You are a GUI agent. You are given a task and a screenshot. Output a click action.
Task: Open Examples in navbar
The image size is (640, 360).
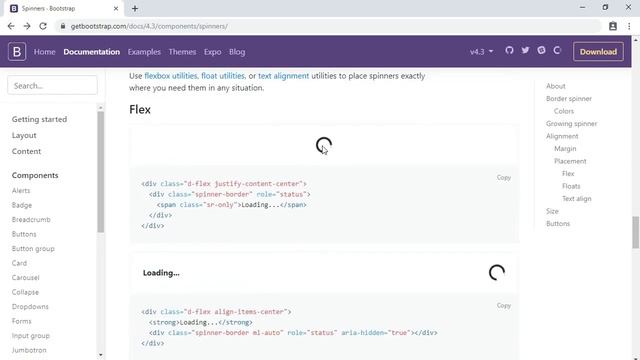click(144, 52)
